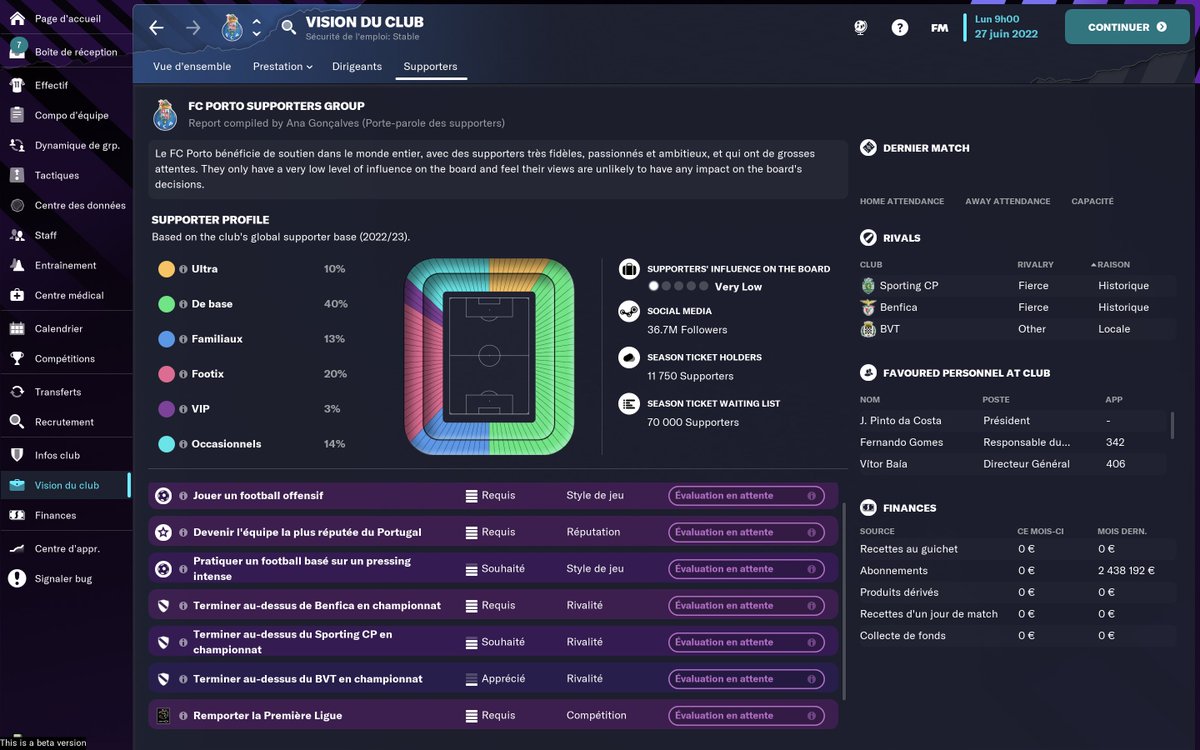Open Vision du club menu item
This screenshot has height=750, width=1200.
(66, 485)
